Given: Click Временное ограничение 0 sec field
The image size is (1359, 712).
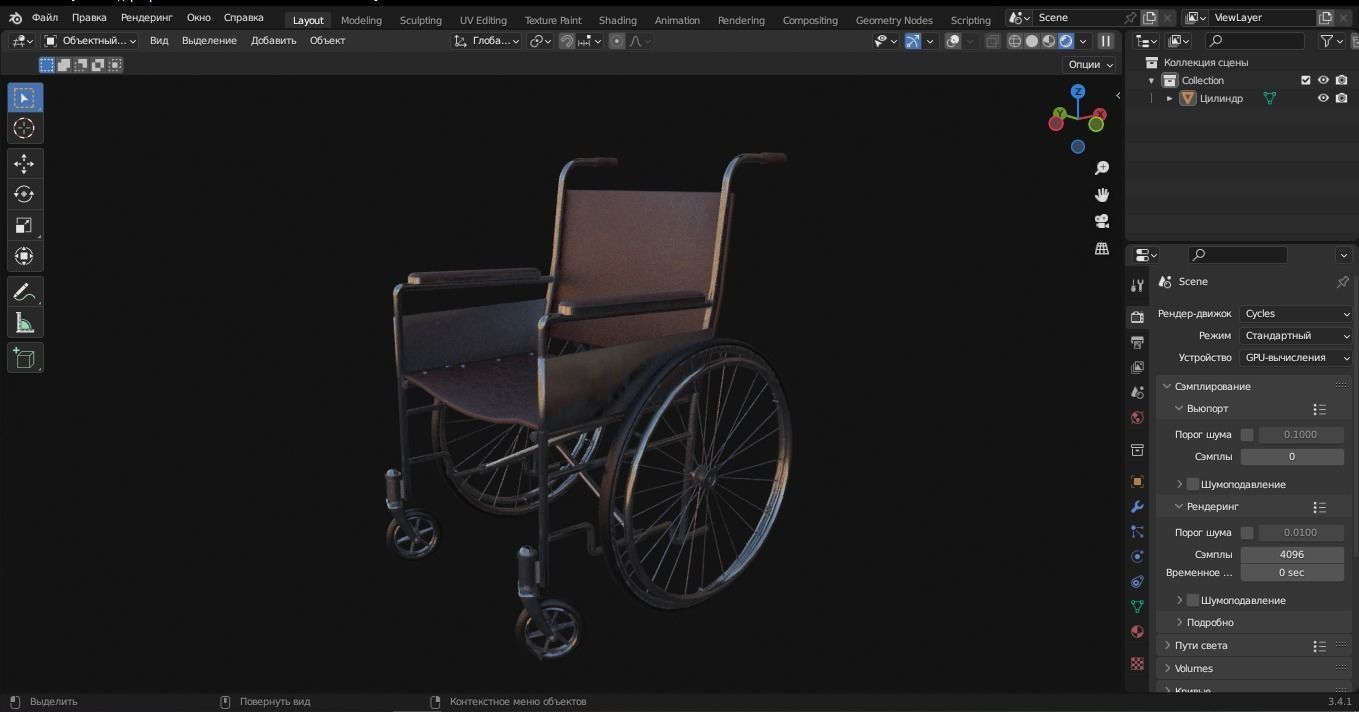Looking at the screenshot, I should tap(1292, 572).
